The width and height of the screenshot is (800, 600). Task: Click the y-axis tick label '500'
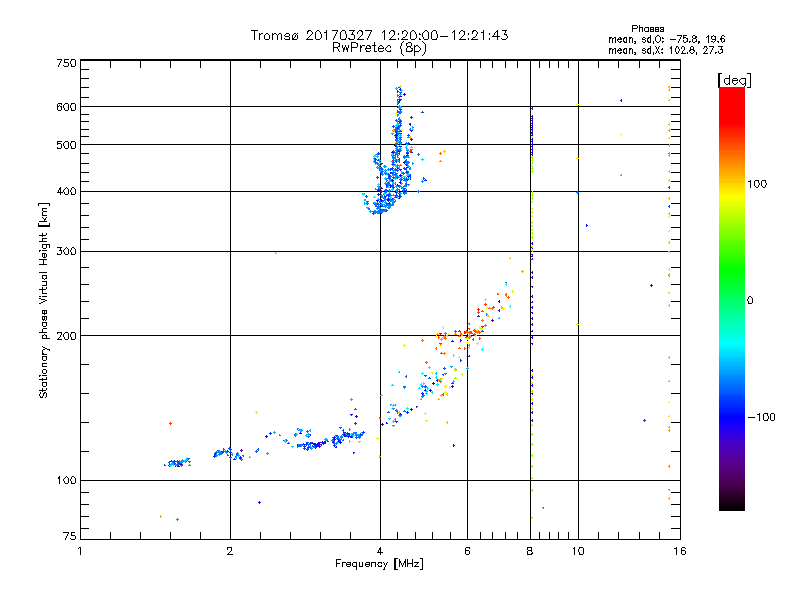pos(66,145)
